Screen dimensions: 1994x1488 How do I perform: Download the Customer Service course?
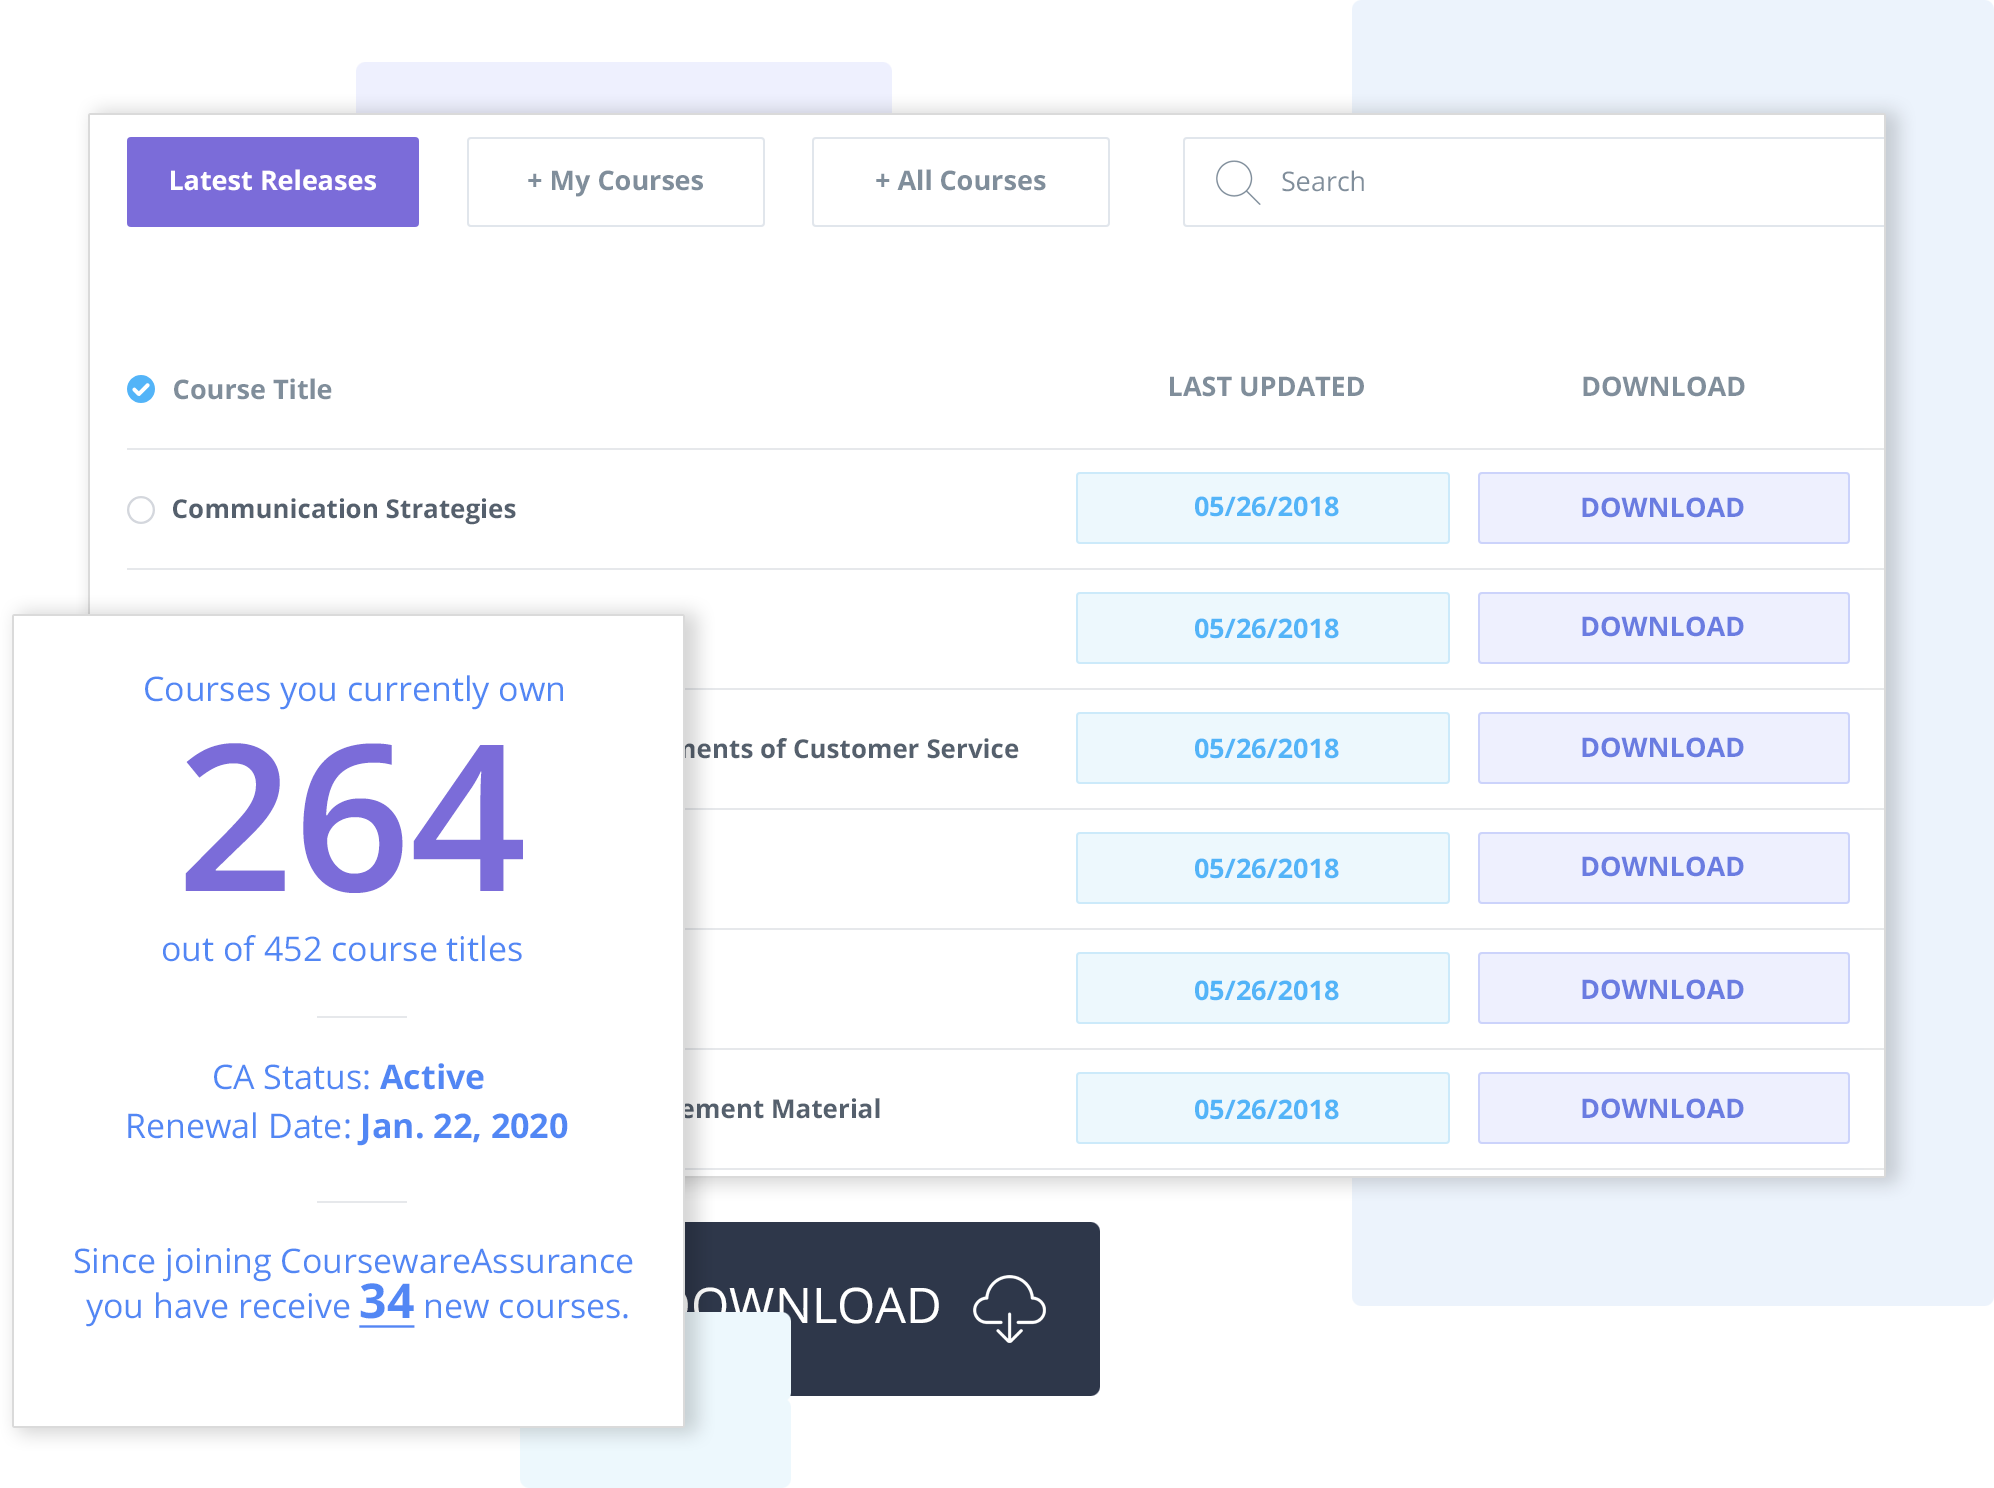coord(1662,748)
